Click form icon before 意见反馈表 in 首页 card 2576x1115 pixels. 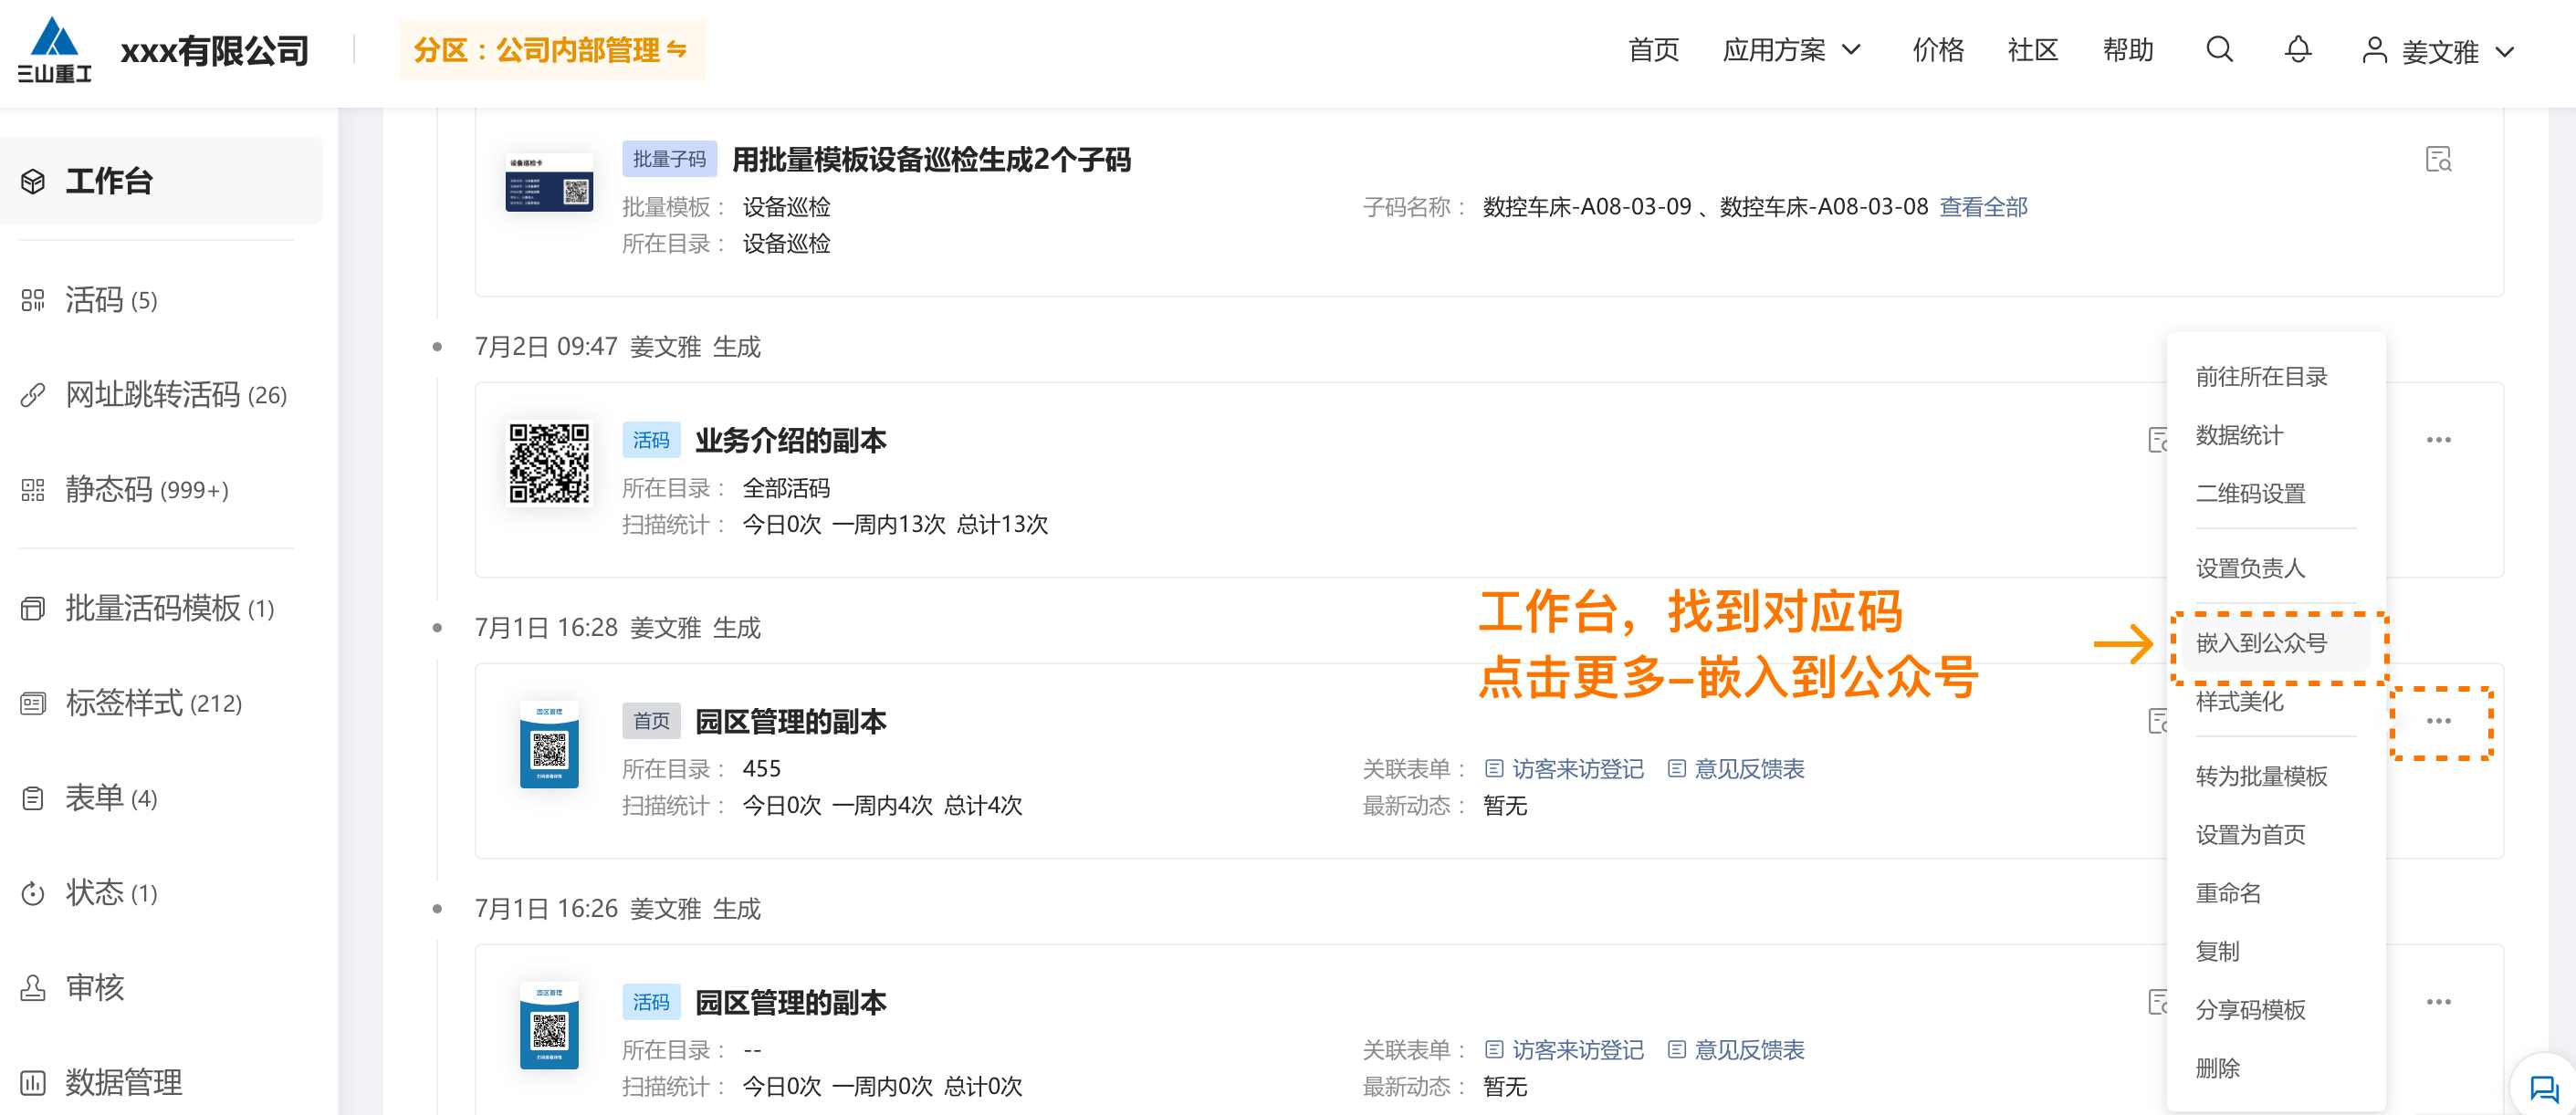pos(1677,769)
